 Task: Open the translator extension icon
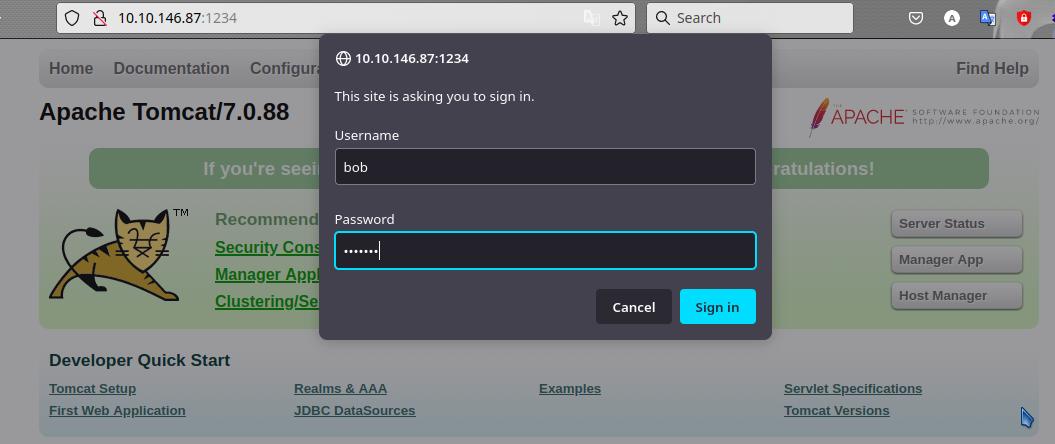988,18
